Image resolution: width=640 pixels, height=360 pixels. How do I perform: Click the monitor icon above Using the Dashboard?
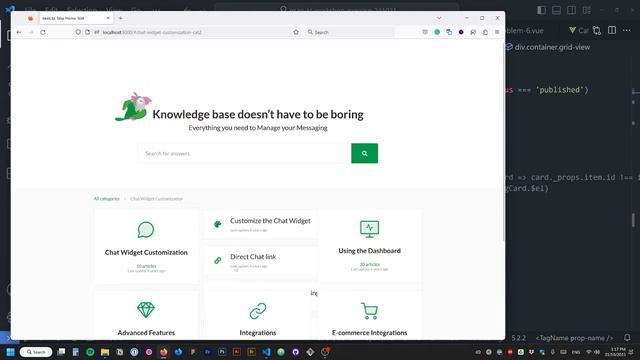pos(369,229)
